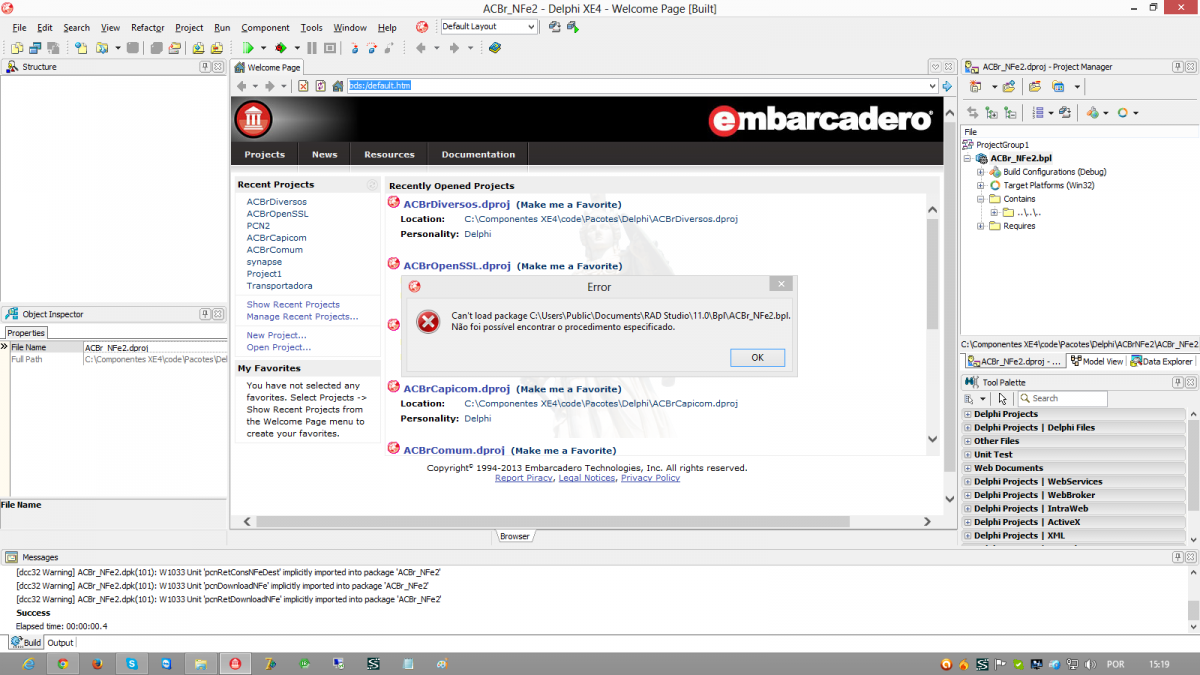Expand Web Documents category in Tool Palette
Screen dimensions: 1200x675
[968, 468]
